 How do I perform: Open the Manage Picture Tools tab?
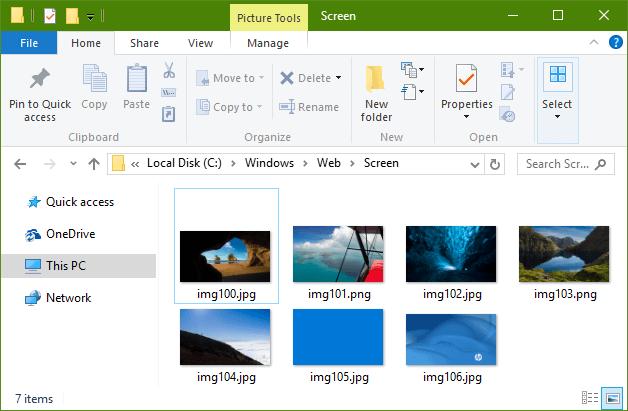268,43
